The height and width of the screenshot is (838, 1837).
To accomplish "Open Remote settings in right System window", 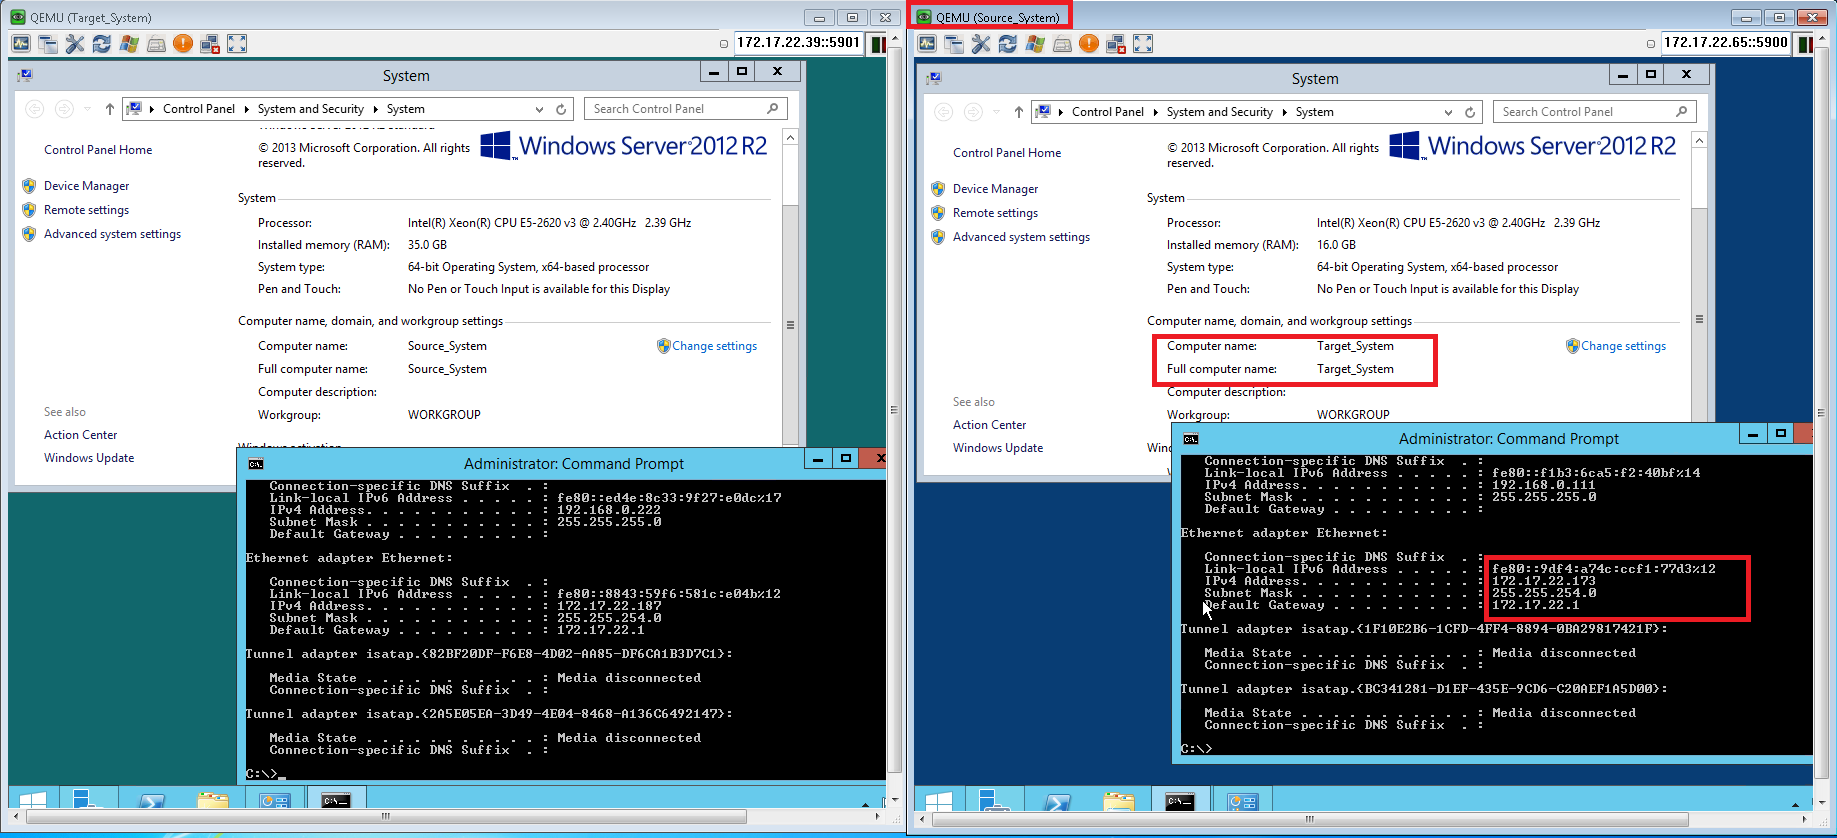I will (995, 213).
